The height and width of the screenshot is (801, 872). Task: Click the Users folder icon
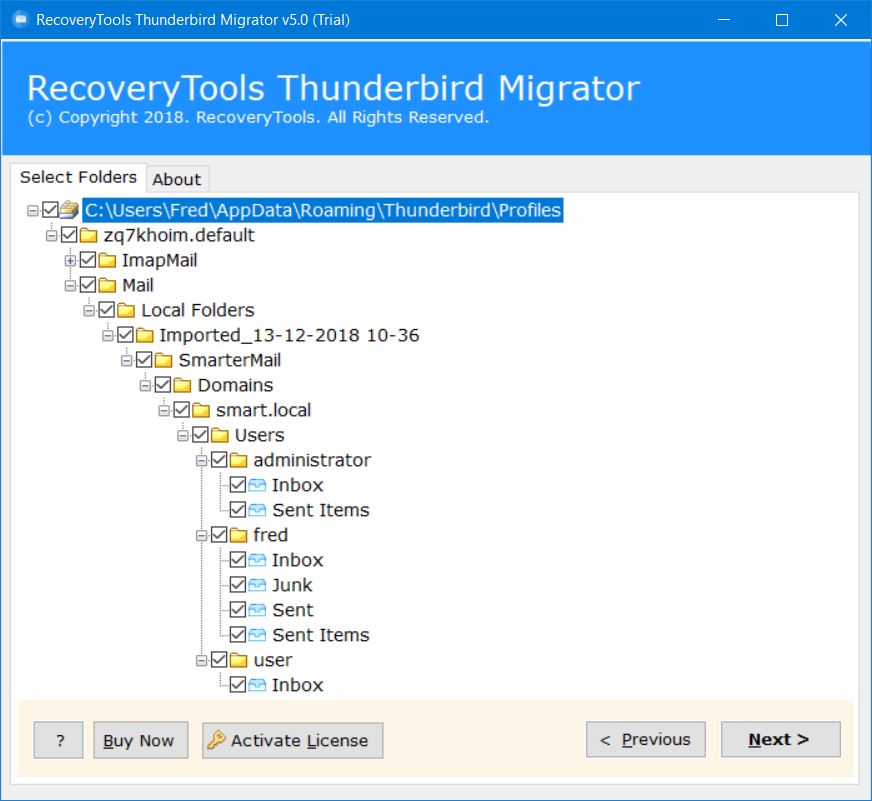pyautogui.click(x=220, y=435)
